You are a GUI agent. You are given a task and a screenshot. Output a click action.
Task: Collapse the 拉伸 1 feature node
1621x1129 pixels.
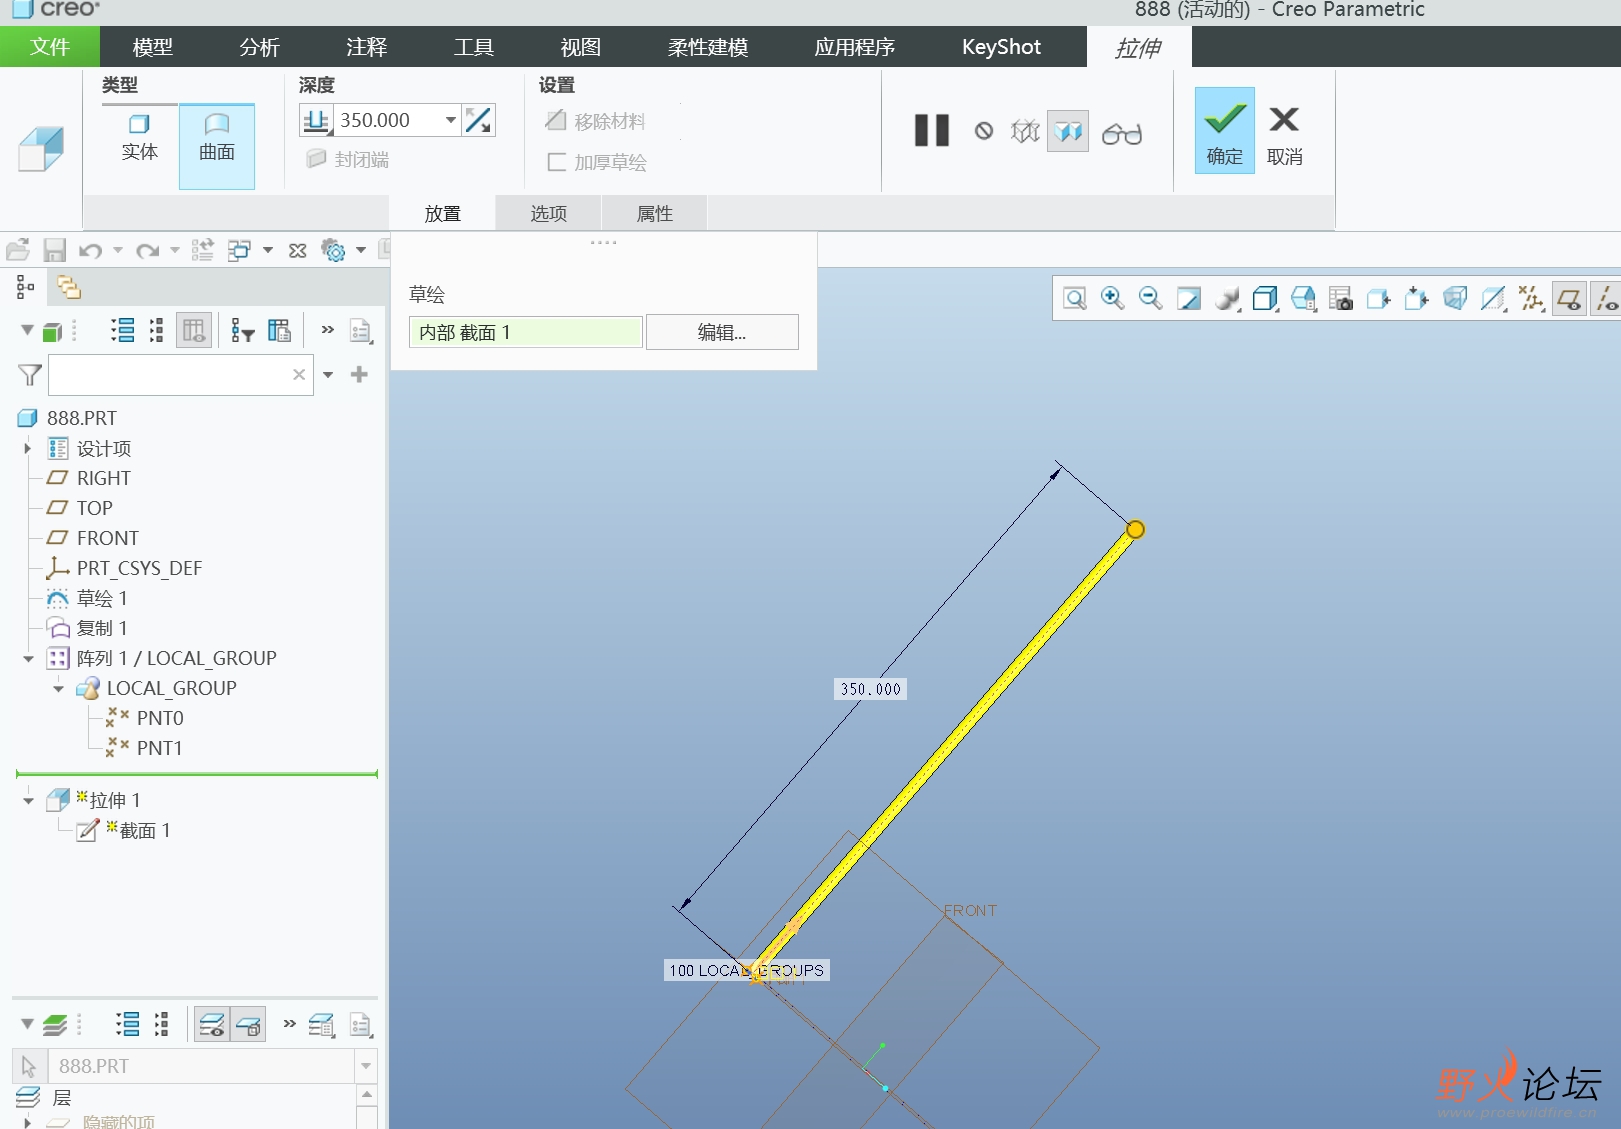28,800
